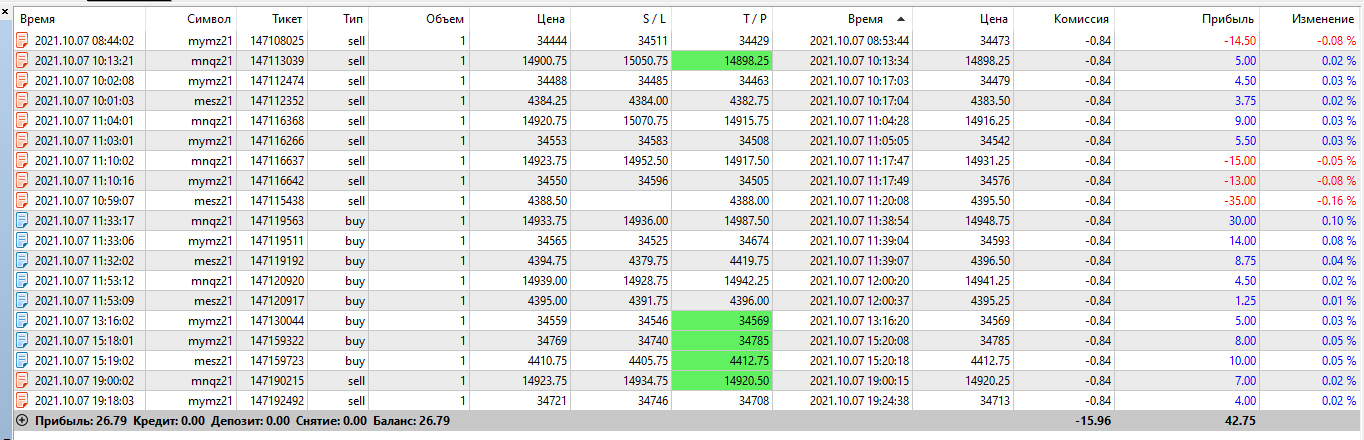Select the total commission -15.96
Image resolution: width=1364 pixels, height=440 pixels.
tap(1092, 421)
